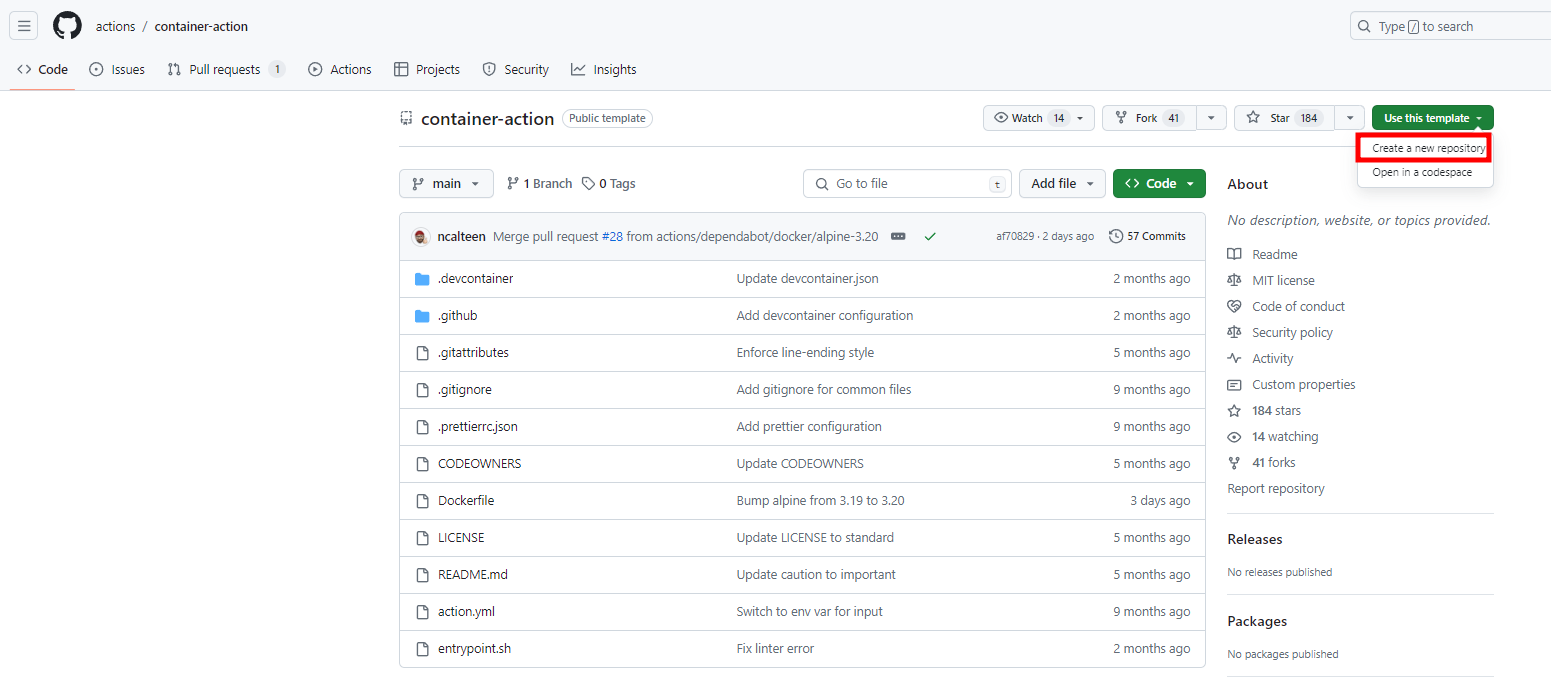Screen dimensions: 1551x678
Task: Open the main branch selector dropdown
Action: (446, 184)
